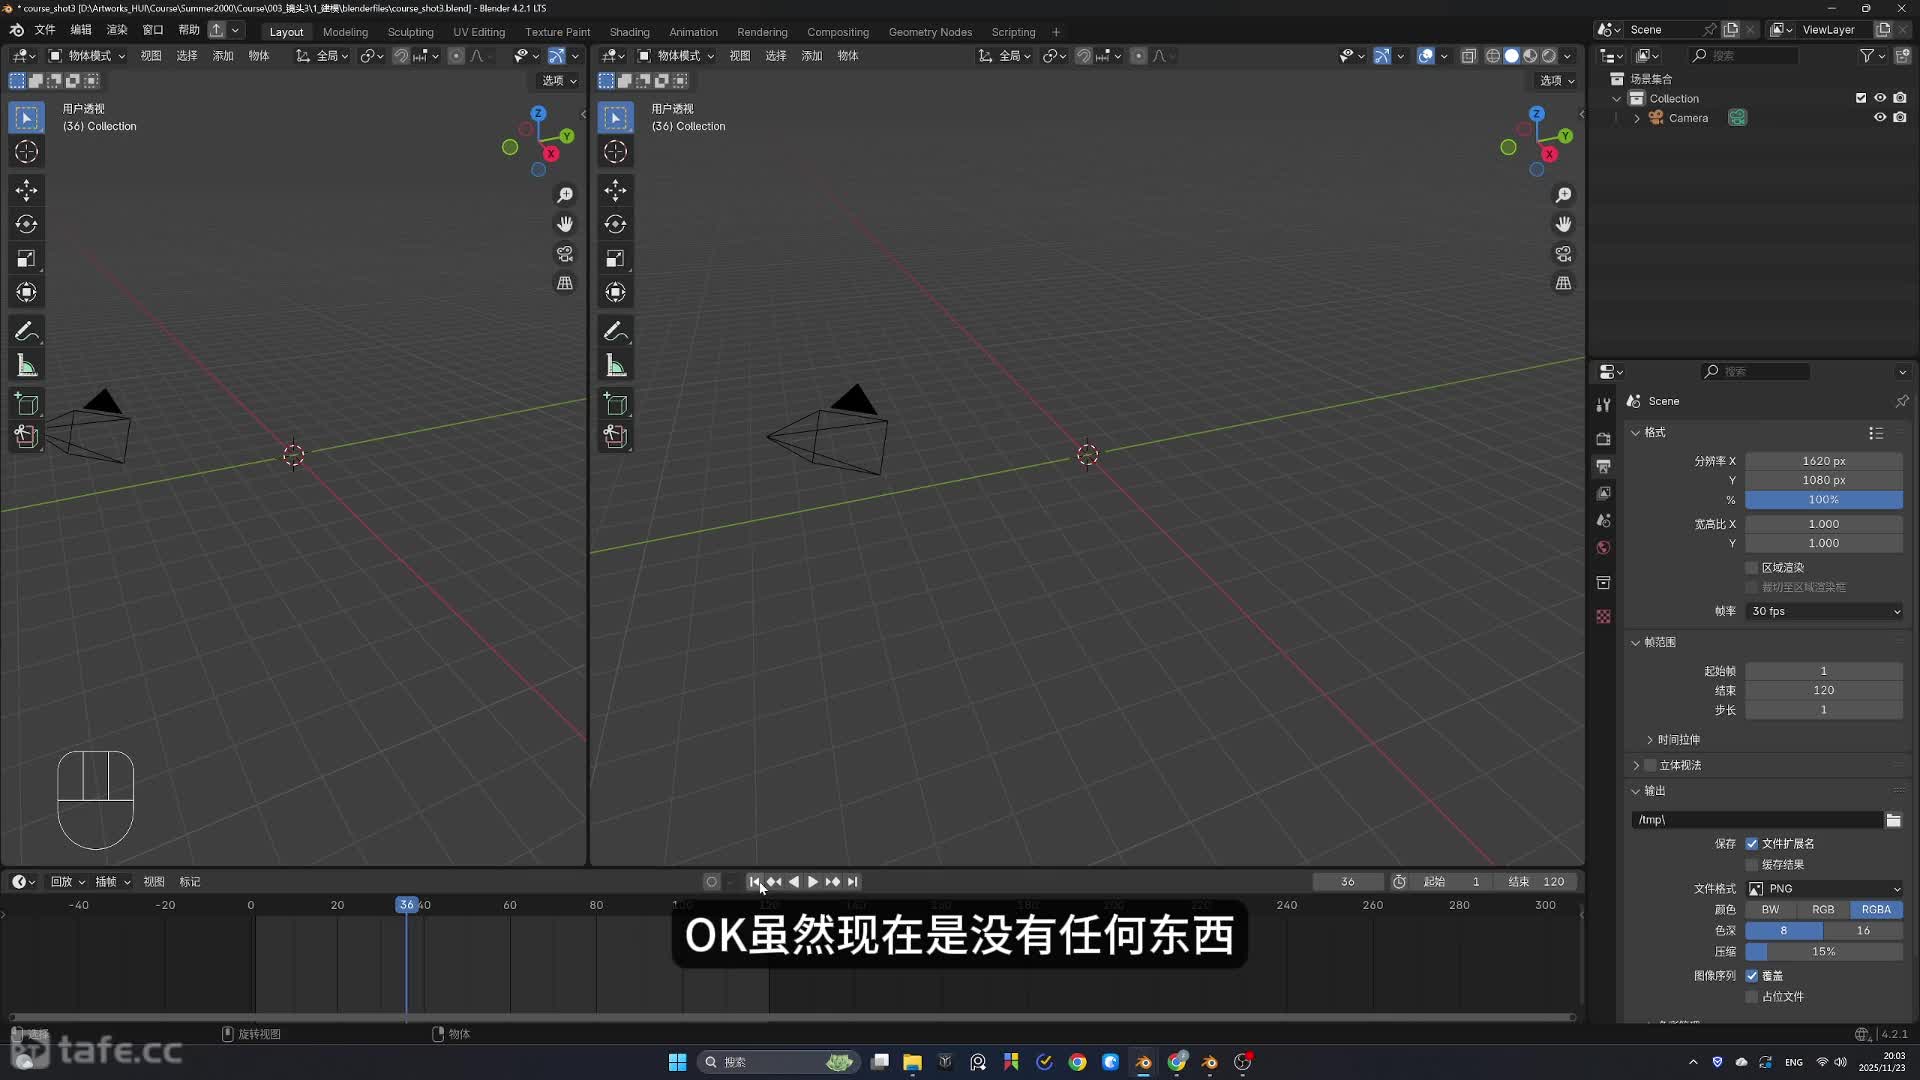Select the Measure tool in right viewport

(616, 366)
